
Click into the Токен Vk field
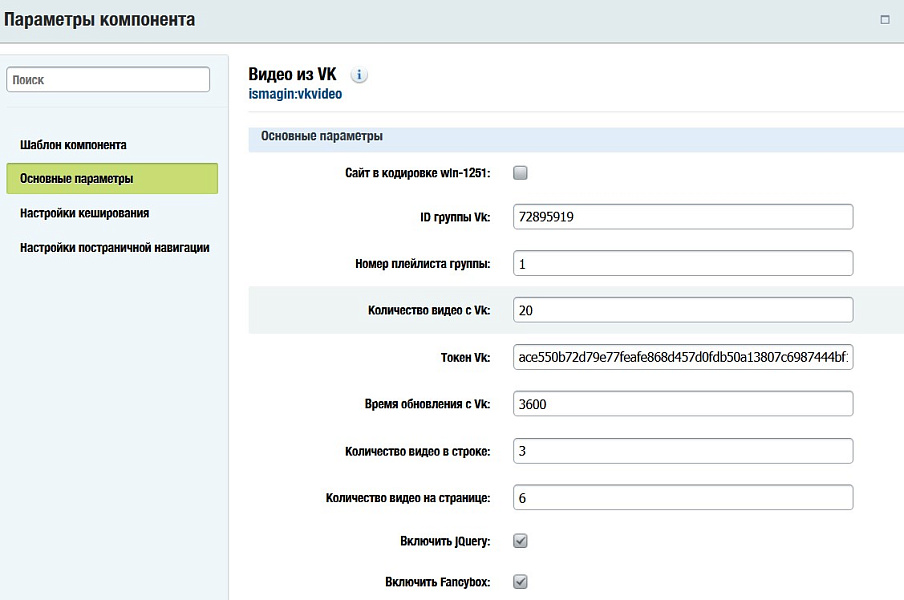tap(682, 357)
